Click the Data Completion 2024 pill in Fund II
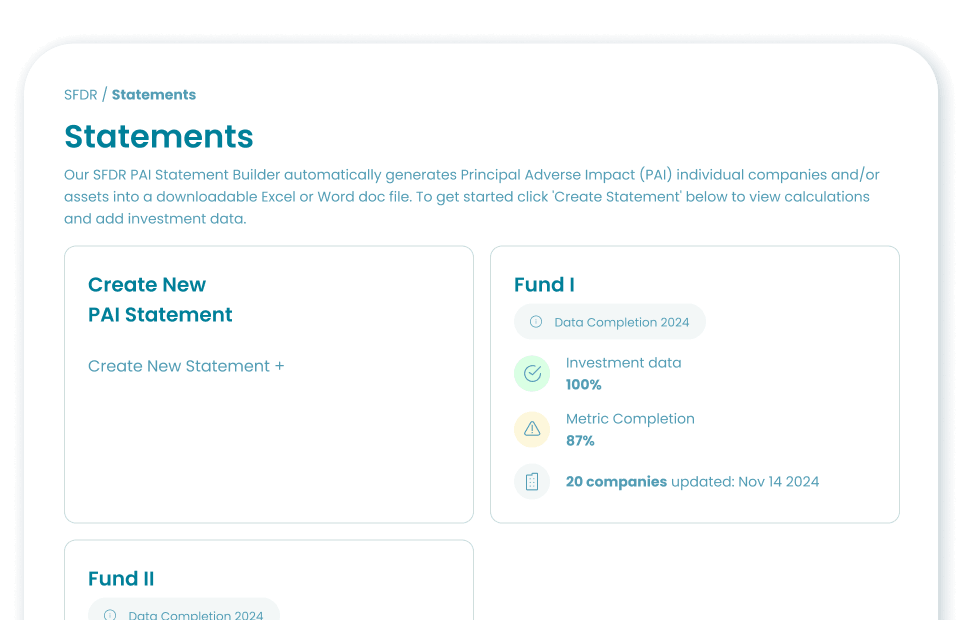962x620 pixels. coord(184,610)
